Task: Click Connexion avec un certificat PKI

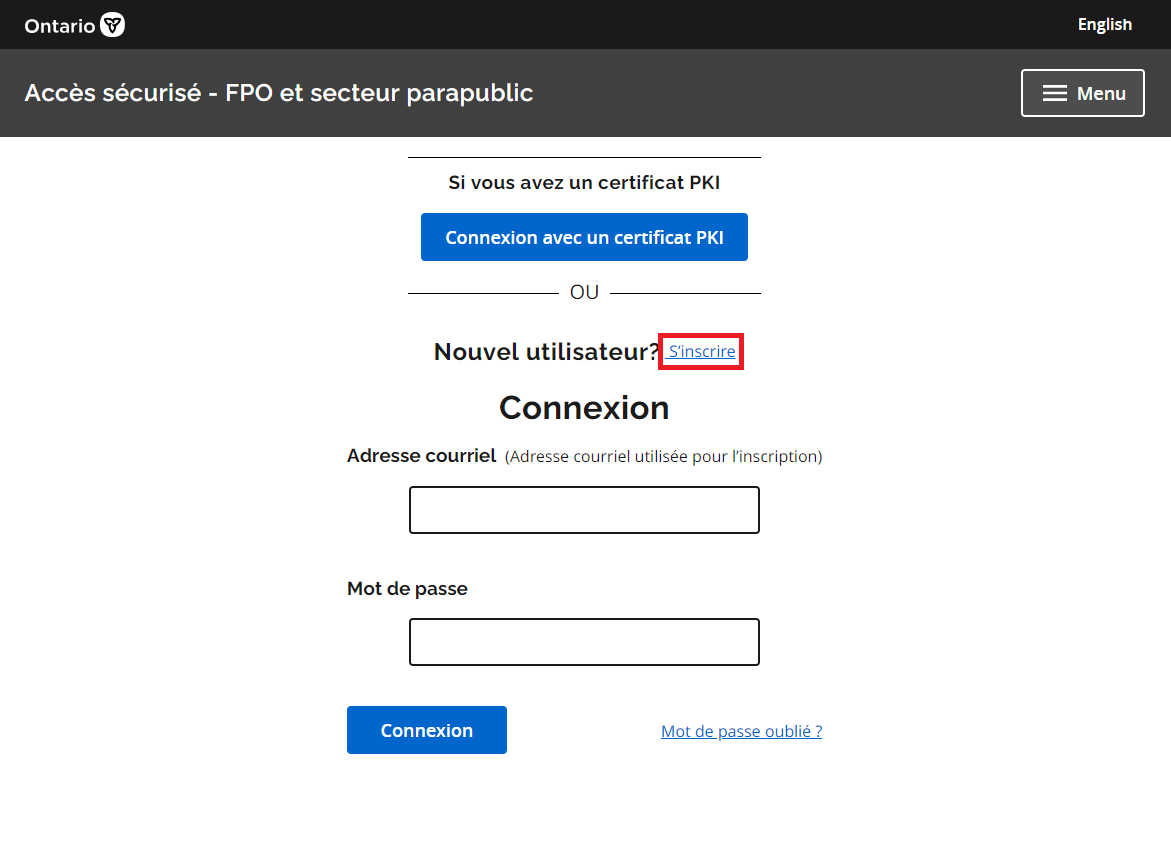Action: [584, 237]
